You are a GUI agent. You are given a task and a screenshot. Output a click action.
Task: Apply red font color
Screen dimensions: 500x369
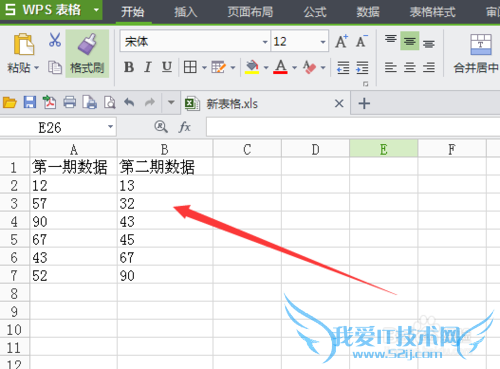[x=281, y=67]
